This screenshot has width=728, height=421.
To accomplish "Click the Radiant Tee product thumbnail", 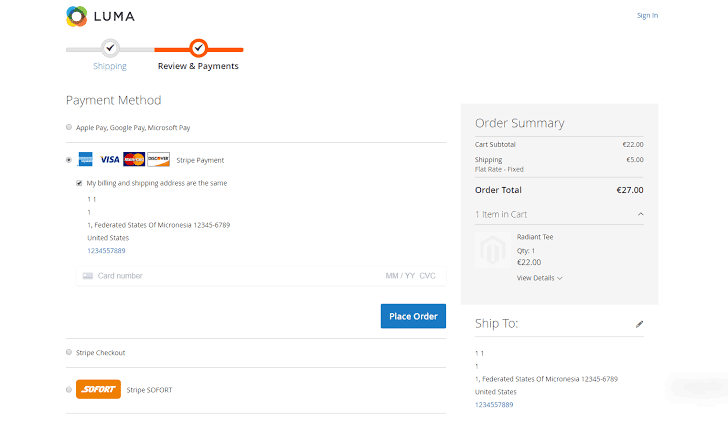I will tap(493, 250).
